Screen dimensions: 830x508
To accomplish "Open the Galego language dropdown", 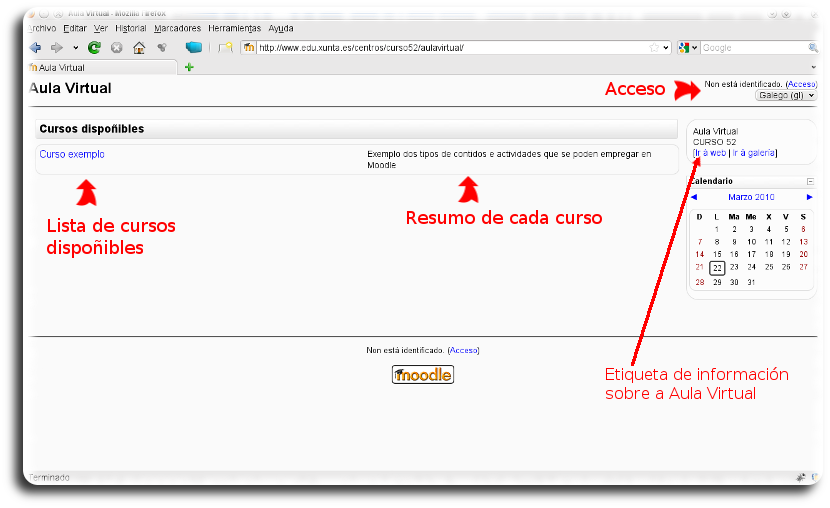I will coord(786,95).
